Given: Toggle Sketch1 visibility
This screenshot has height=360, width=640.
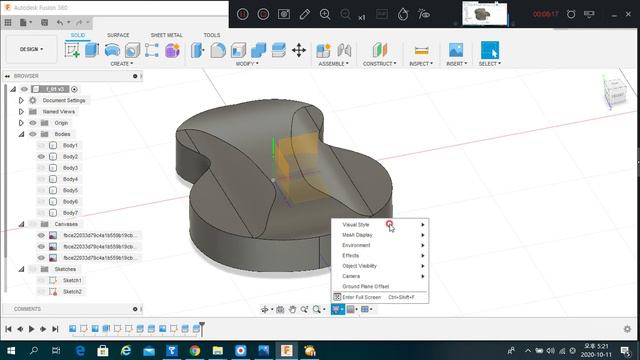Looking at the screenshot, I should tap(41, 280).
